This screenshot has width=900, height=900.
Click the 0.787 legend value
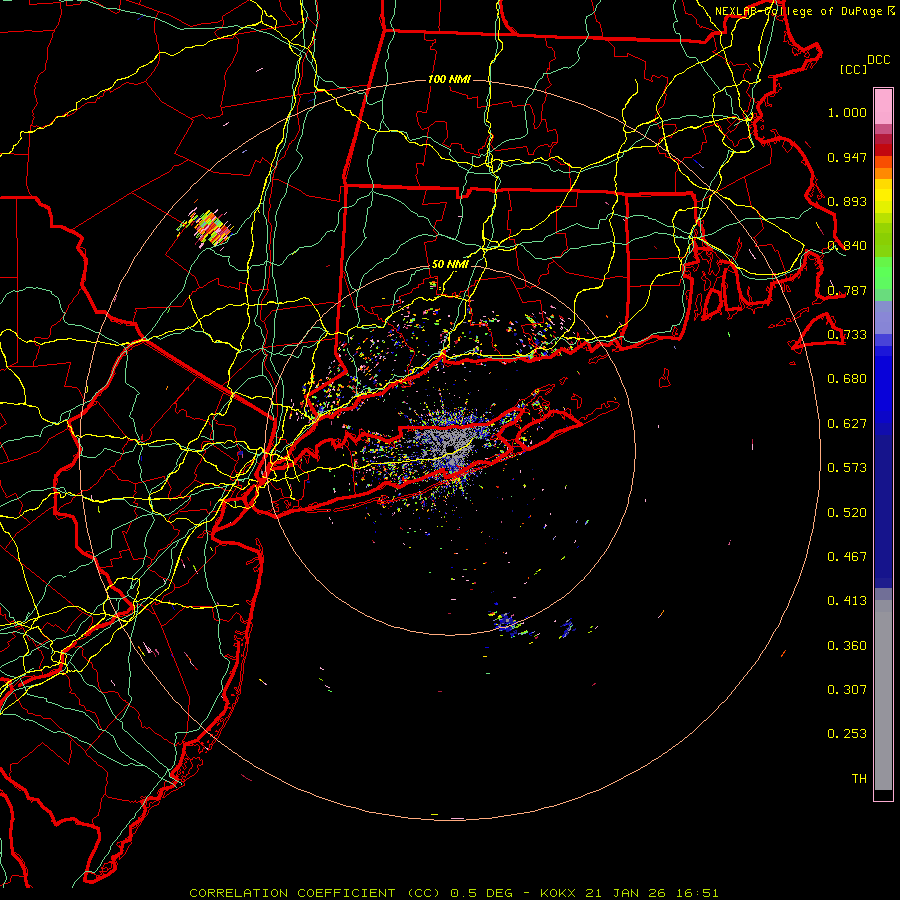(847, 290)
